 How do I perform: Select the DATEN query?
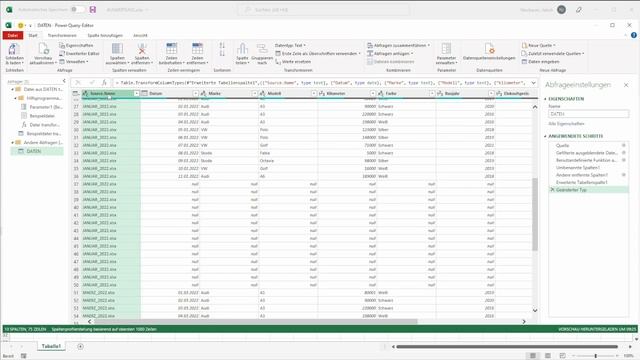[x=37, y=151]
